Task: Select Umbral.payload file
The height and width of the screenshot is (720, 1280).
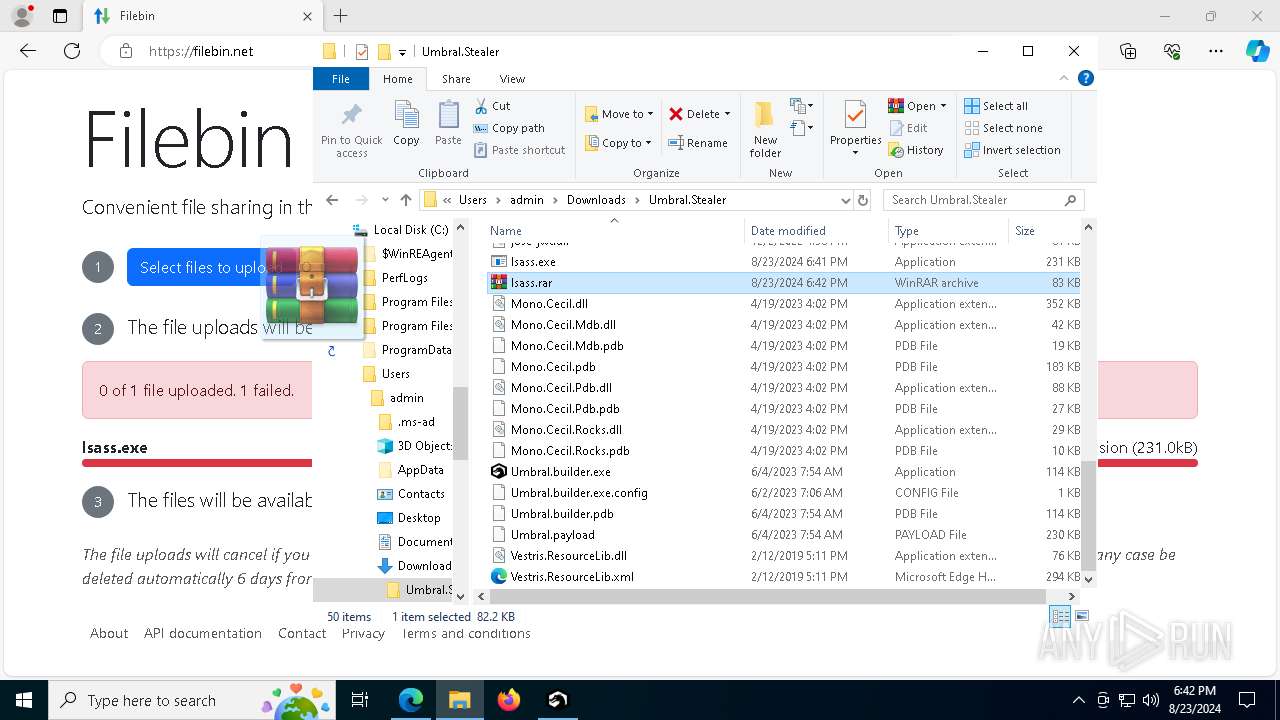Action: click(552, 535)
